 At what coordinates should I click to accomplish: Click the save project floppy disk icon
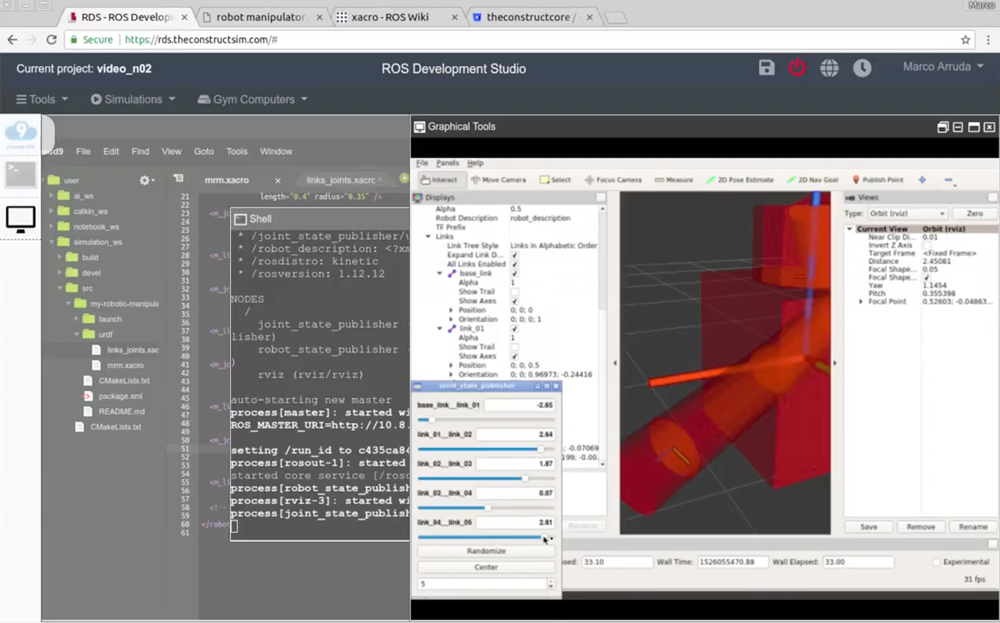pyautogui.click(x=766, y=68)
